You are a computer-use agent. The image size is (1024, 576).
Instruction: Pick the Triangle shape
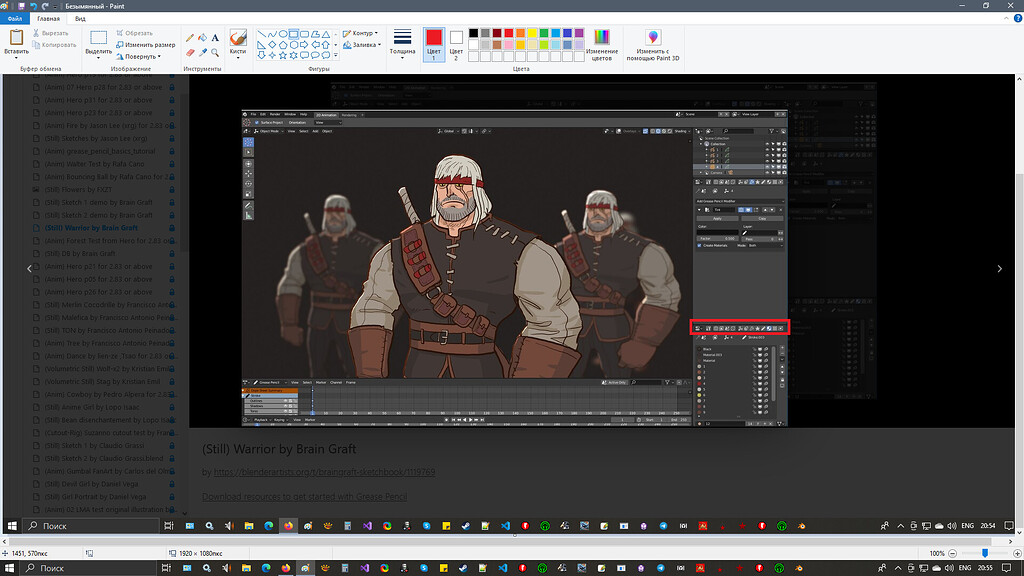[325, 34]
